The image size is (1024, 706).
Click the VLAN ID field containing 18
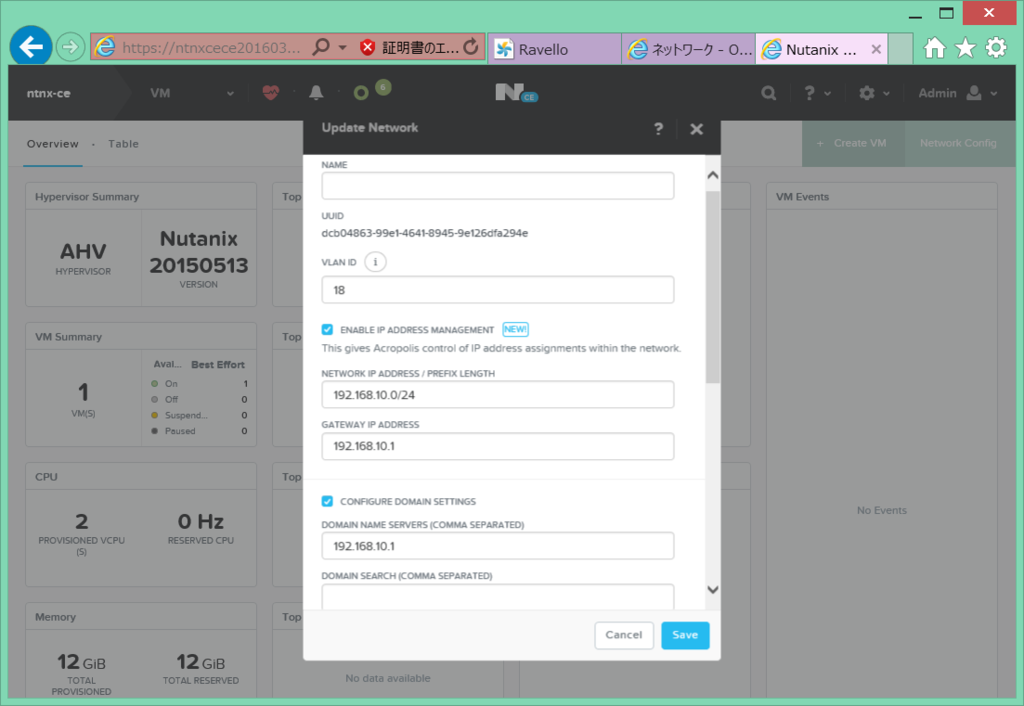[498, 289]
